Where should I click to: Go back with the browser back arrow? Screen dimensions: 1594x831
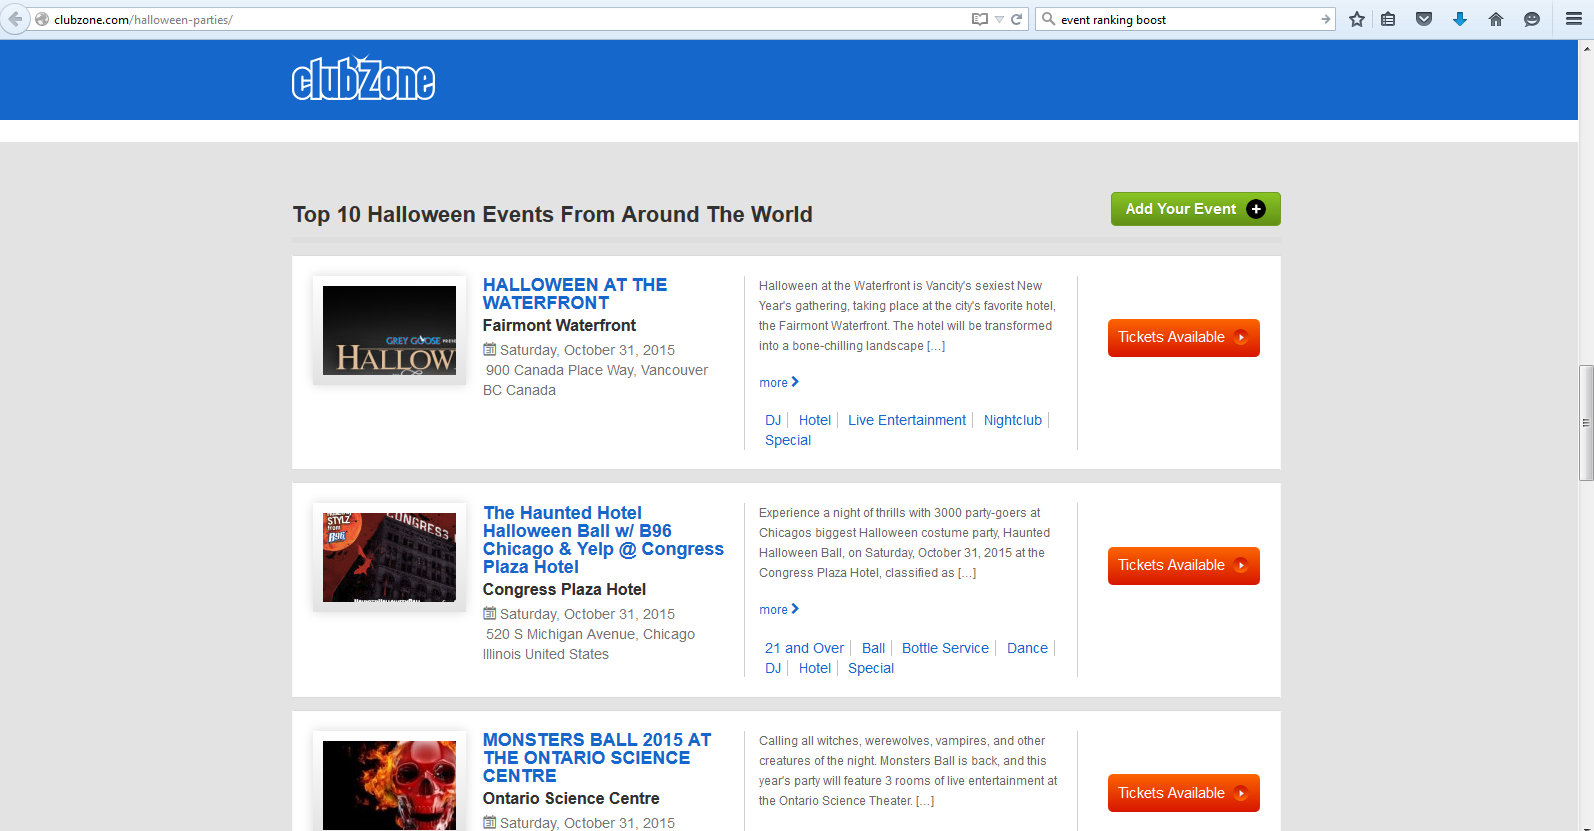[x=15, y=19]
